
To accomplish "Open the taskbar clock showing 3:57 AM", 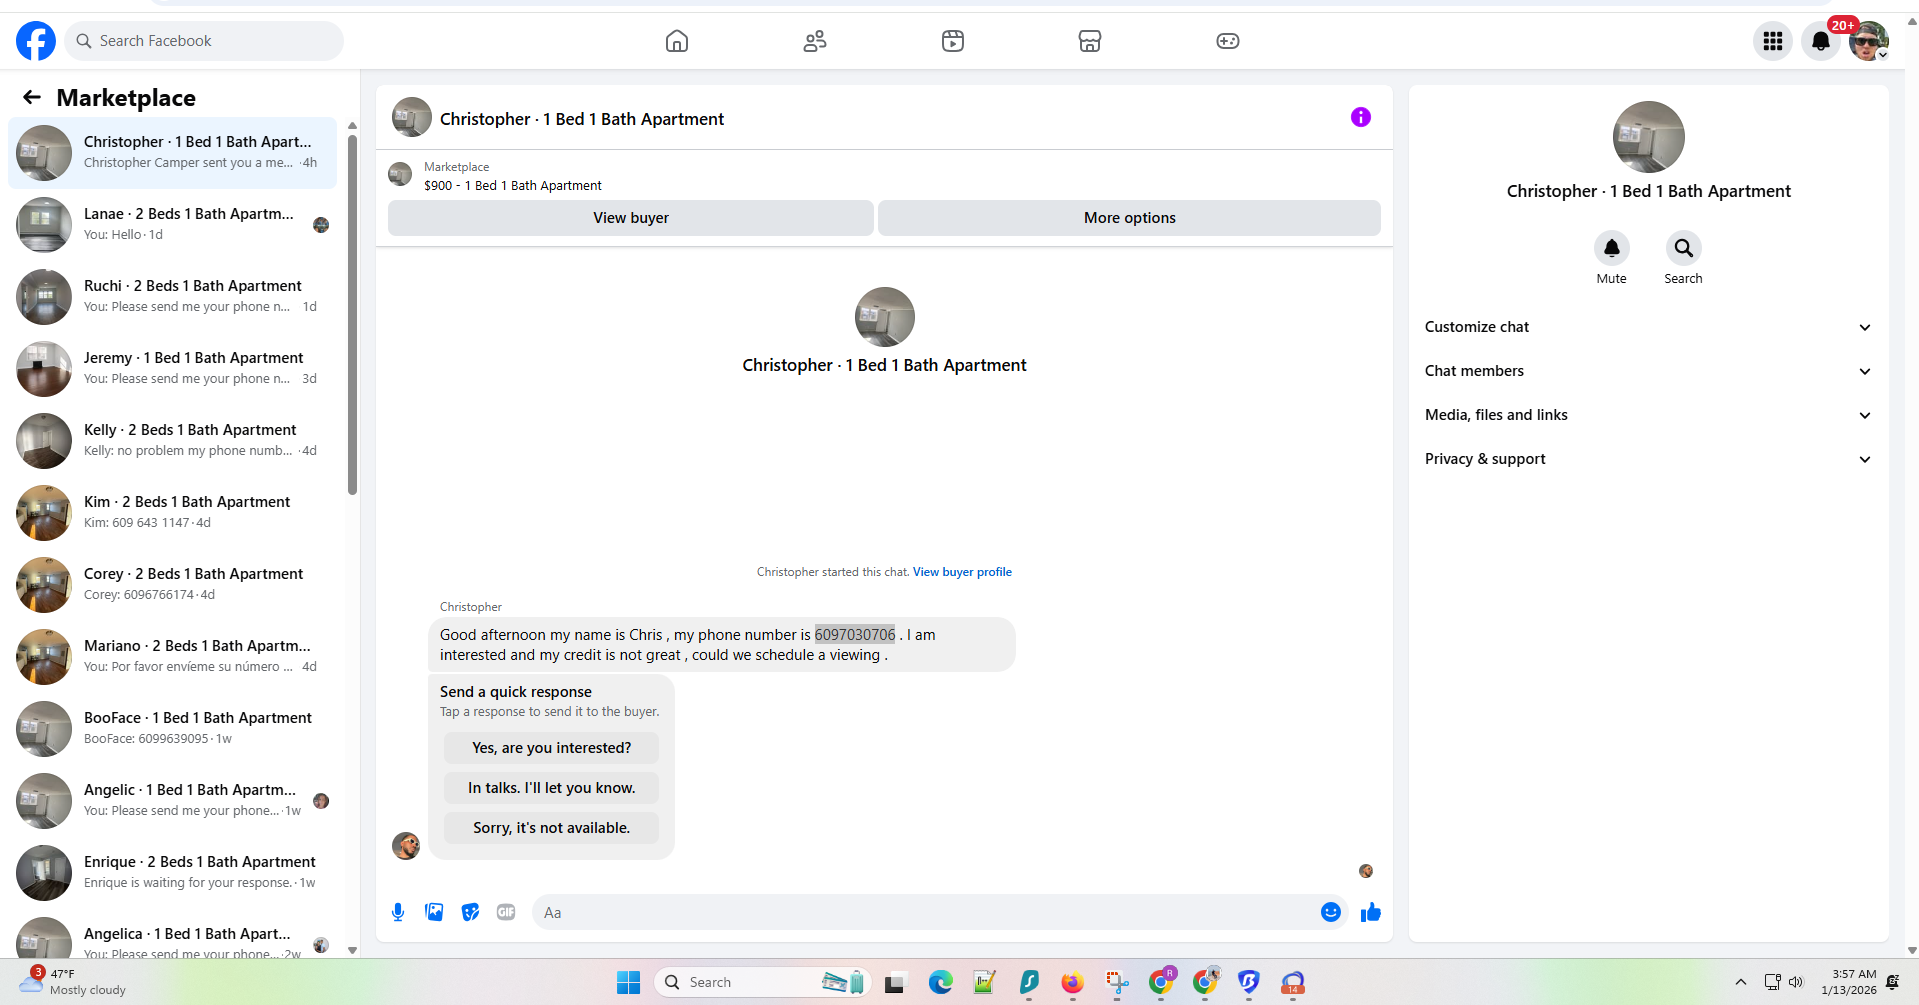I will [1849, 982].
